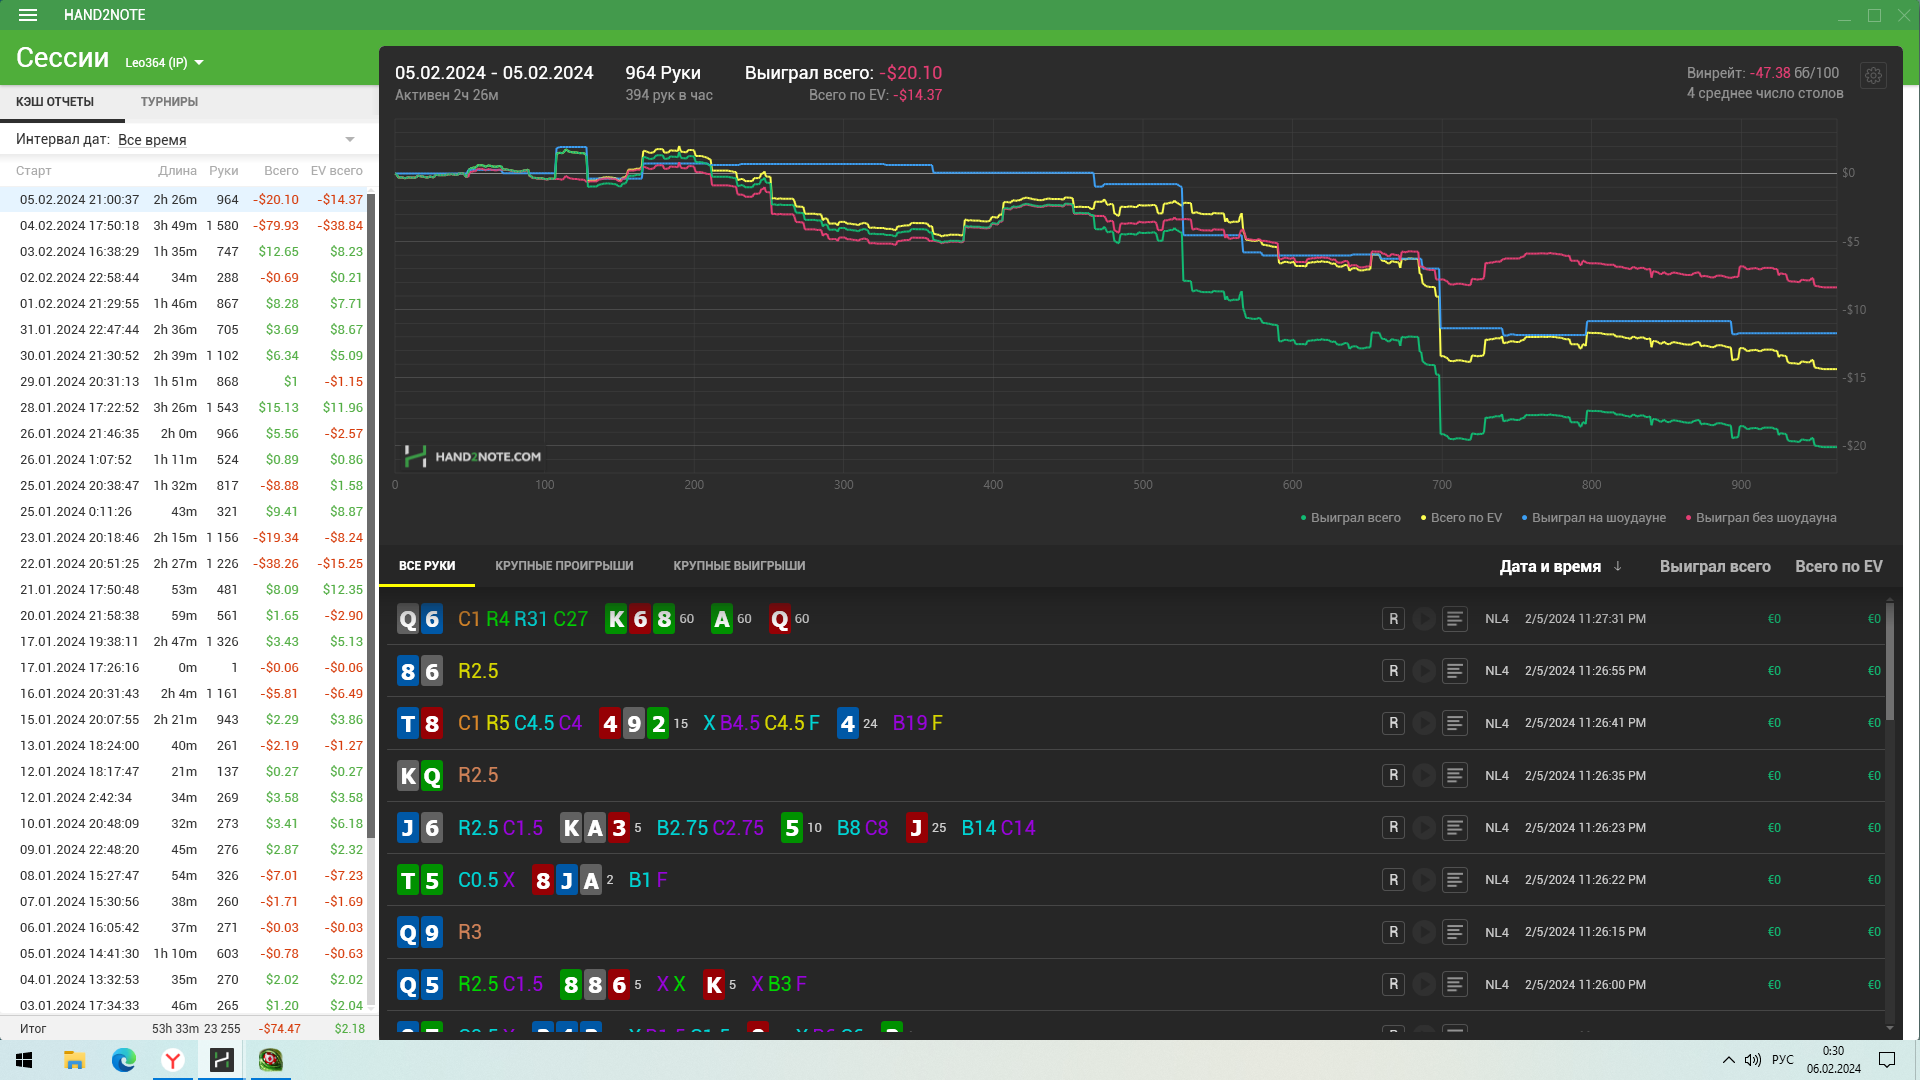Select session 16.01.2024 20:31:43
The width and height of the screenshot is (1920, 1080).
(184, 694)
